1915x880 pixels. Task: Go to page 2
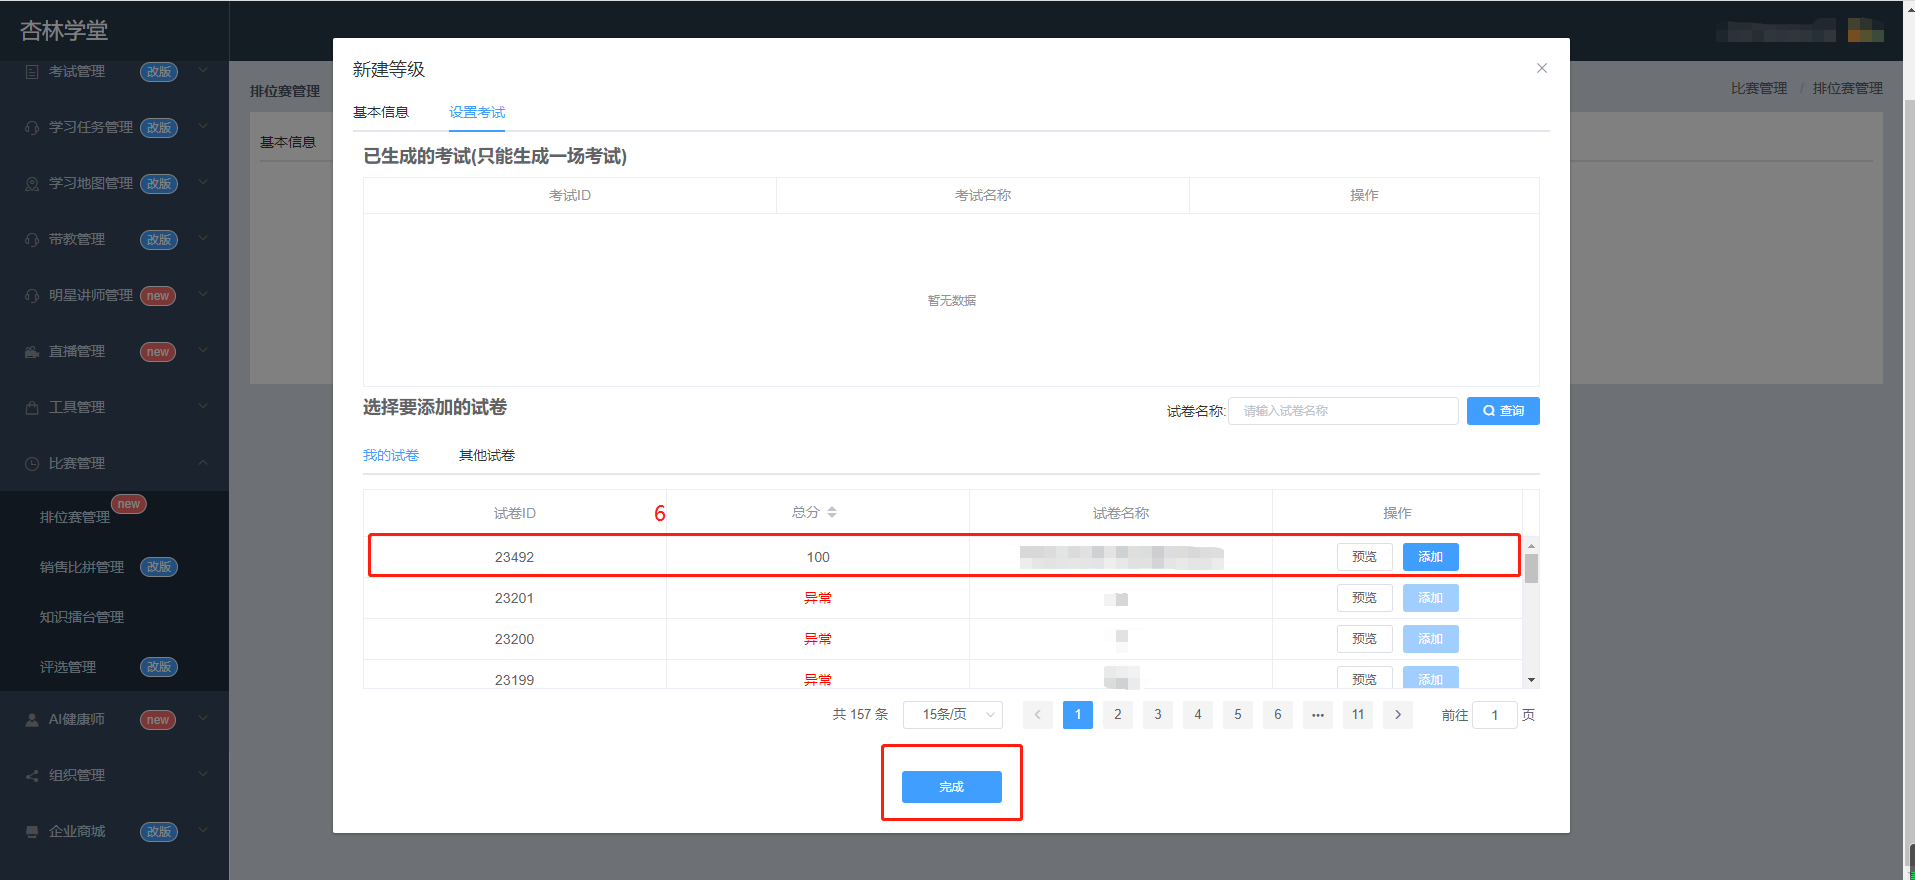[x=1118, y=715]
